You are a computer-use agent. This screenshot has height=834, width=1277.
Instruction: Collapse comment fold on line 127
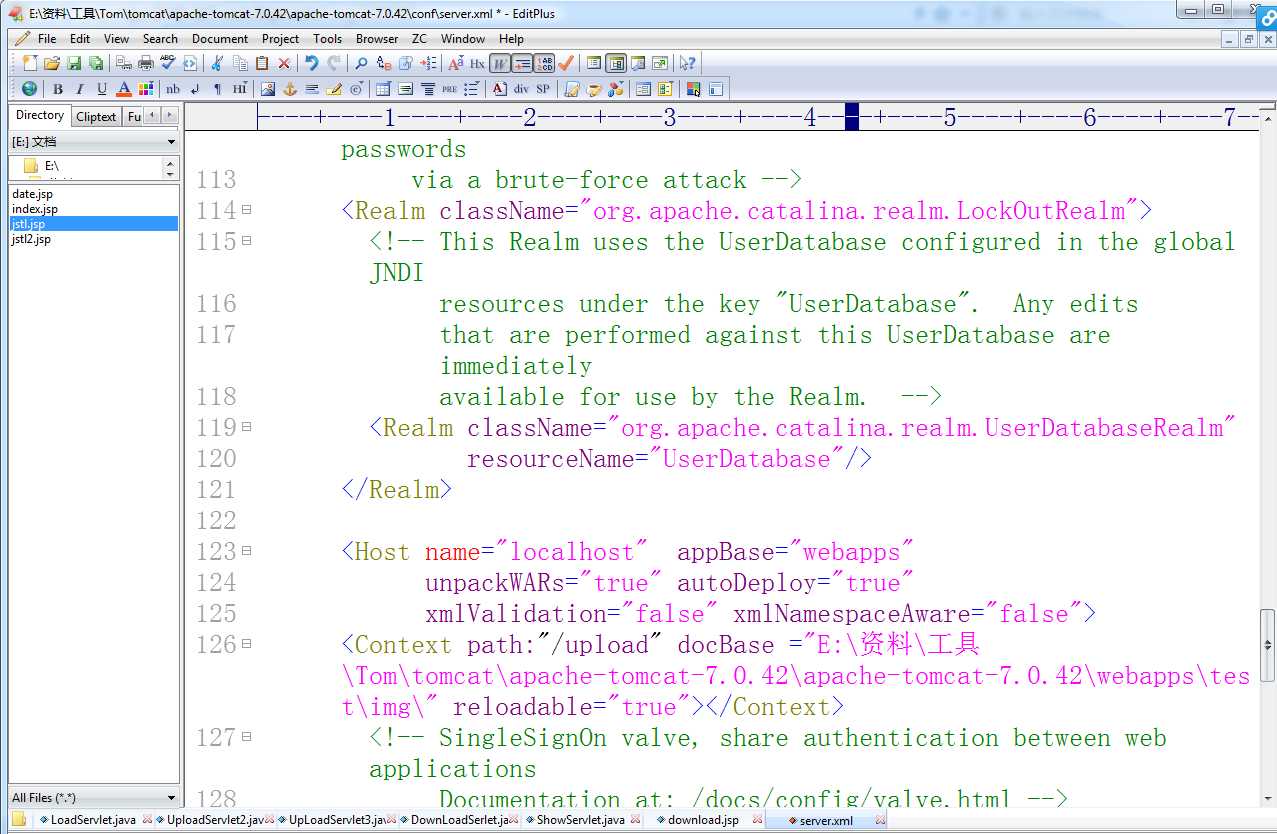coord(246,737)
